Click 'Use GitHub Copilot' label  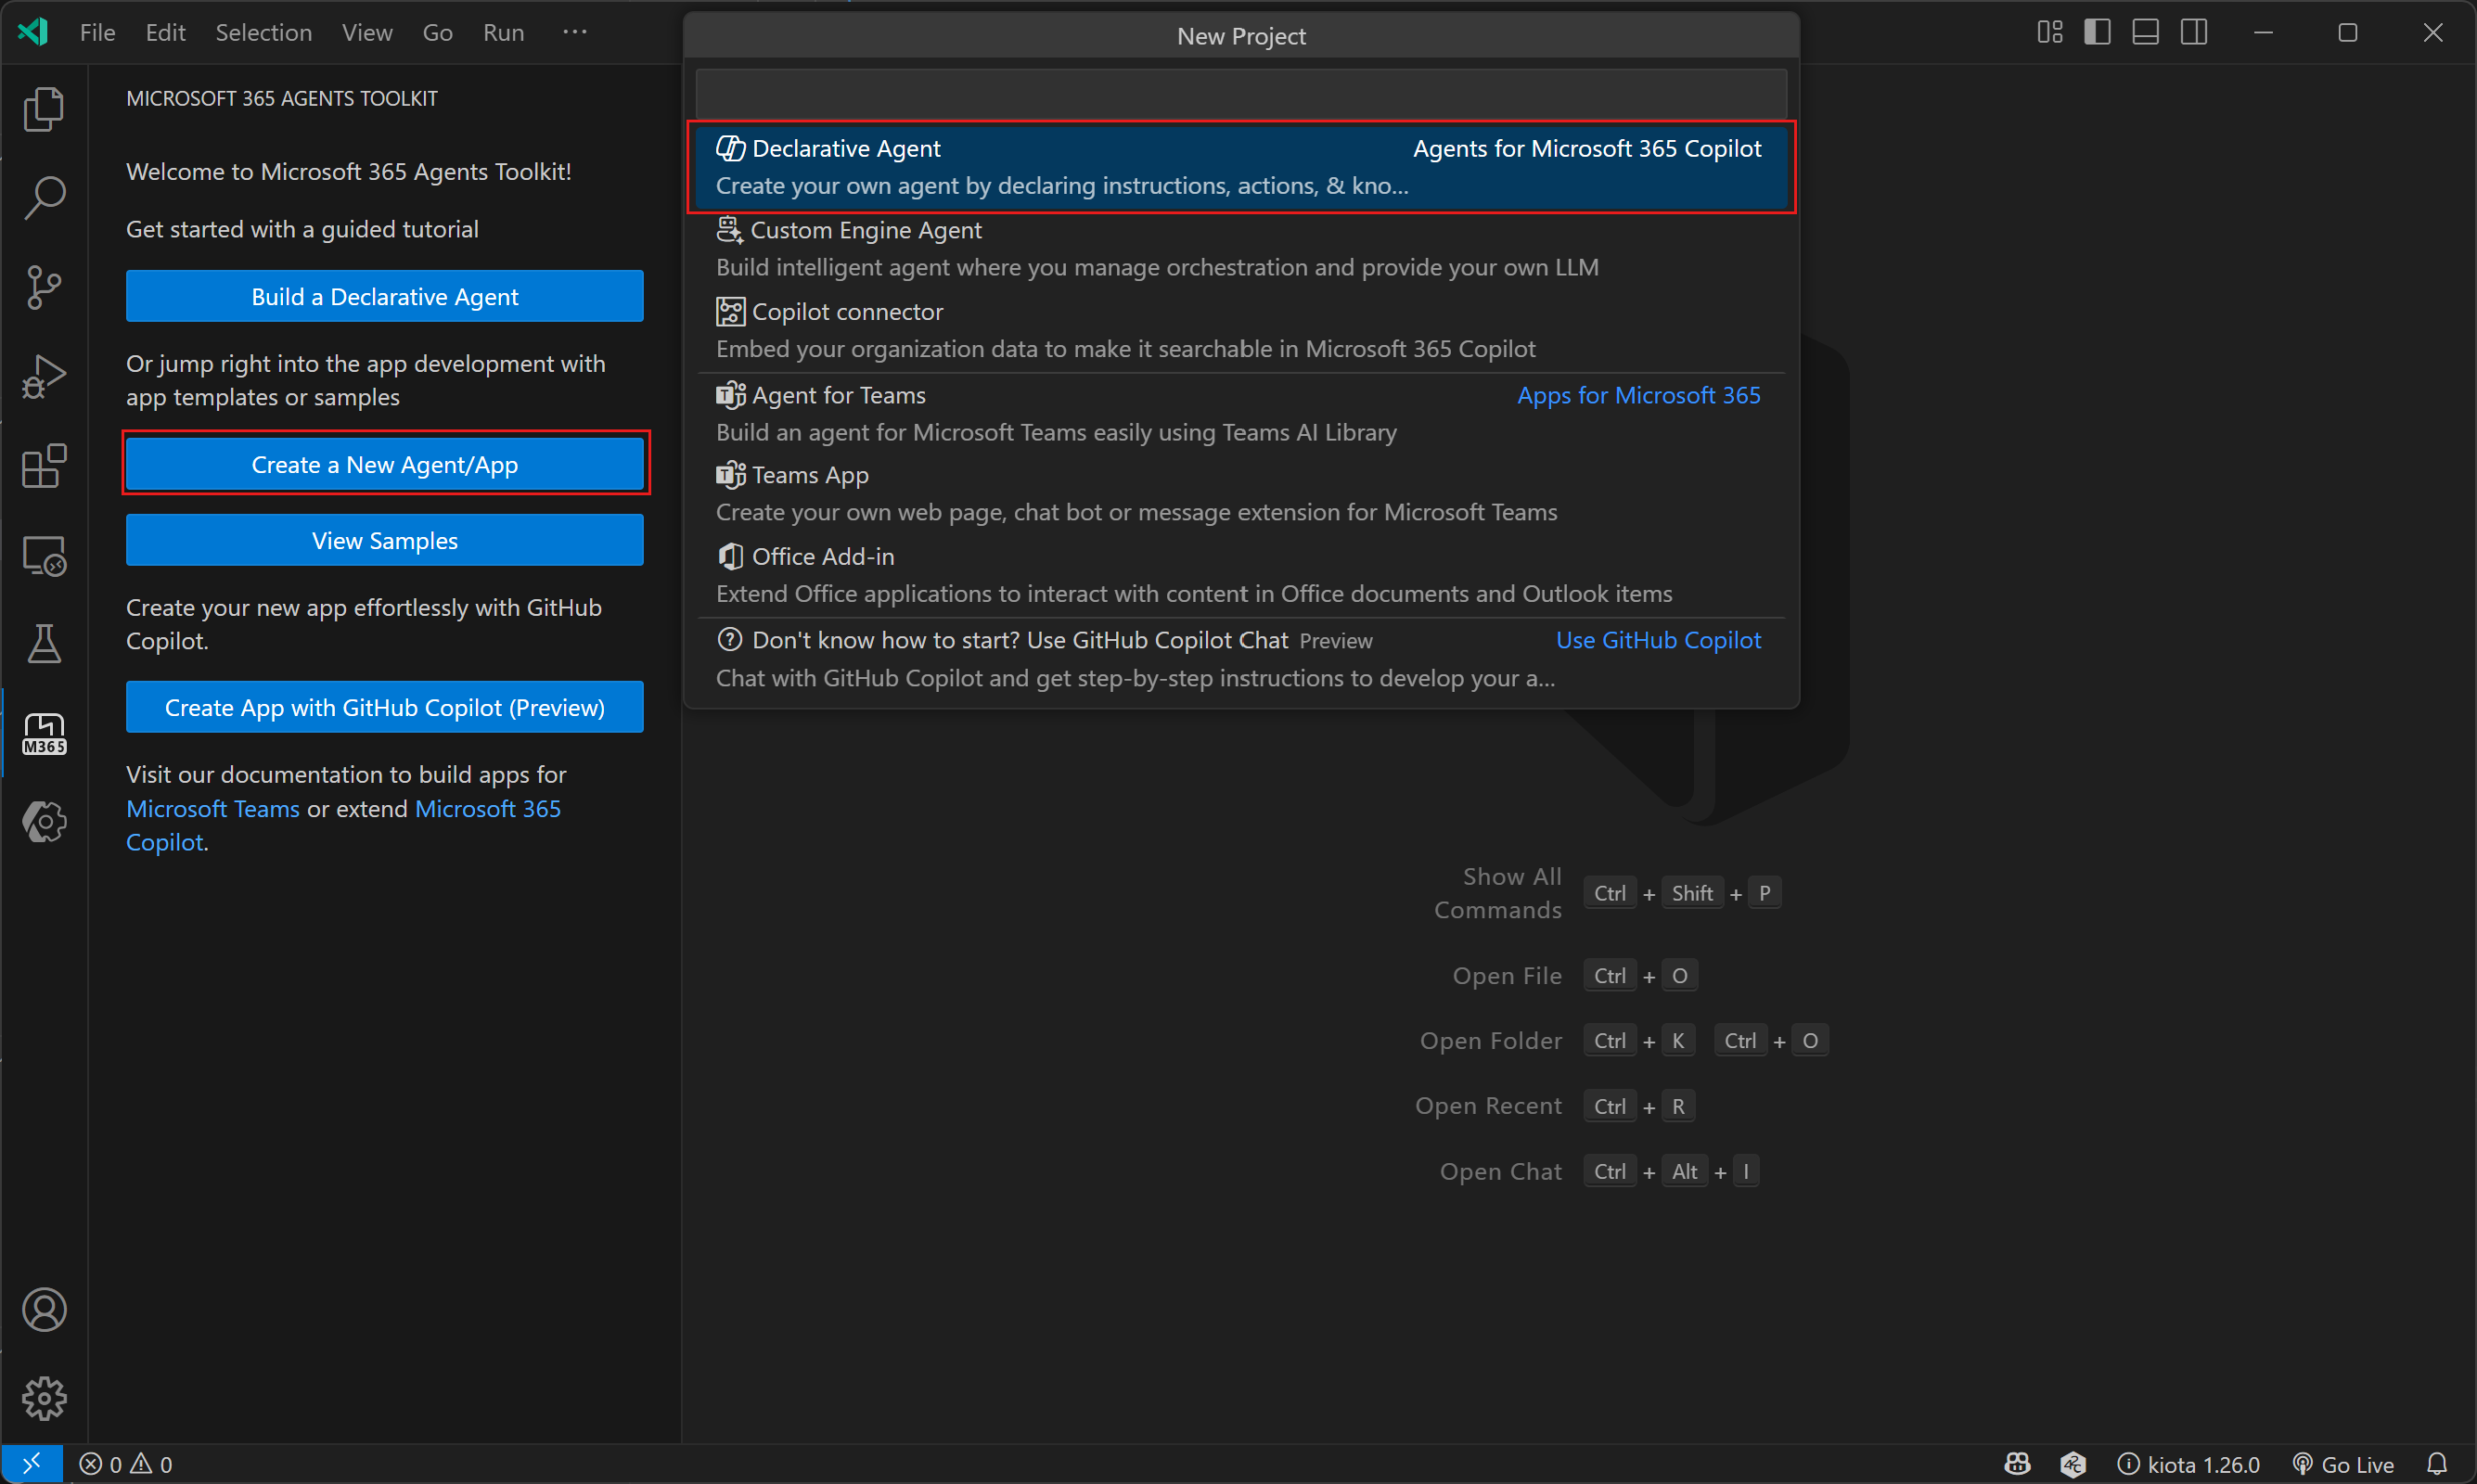coord(1658,640)
